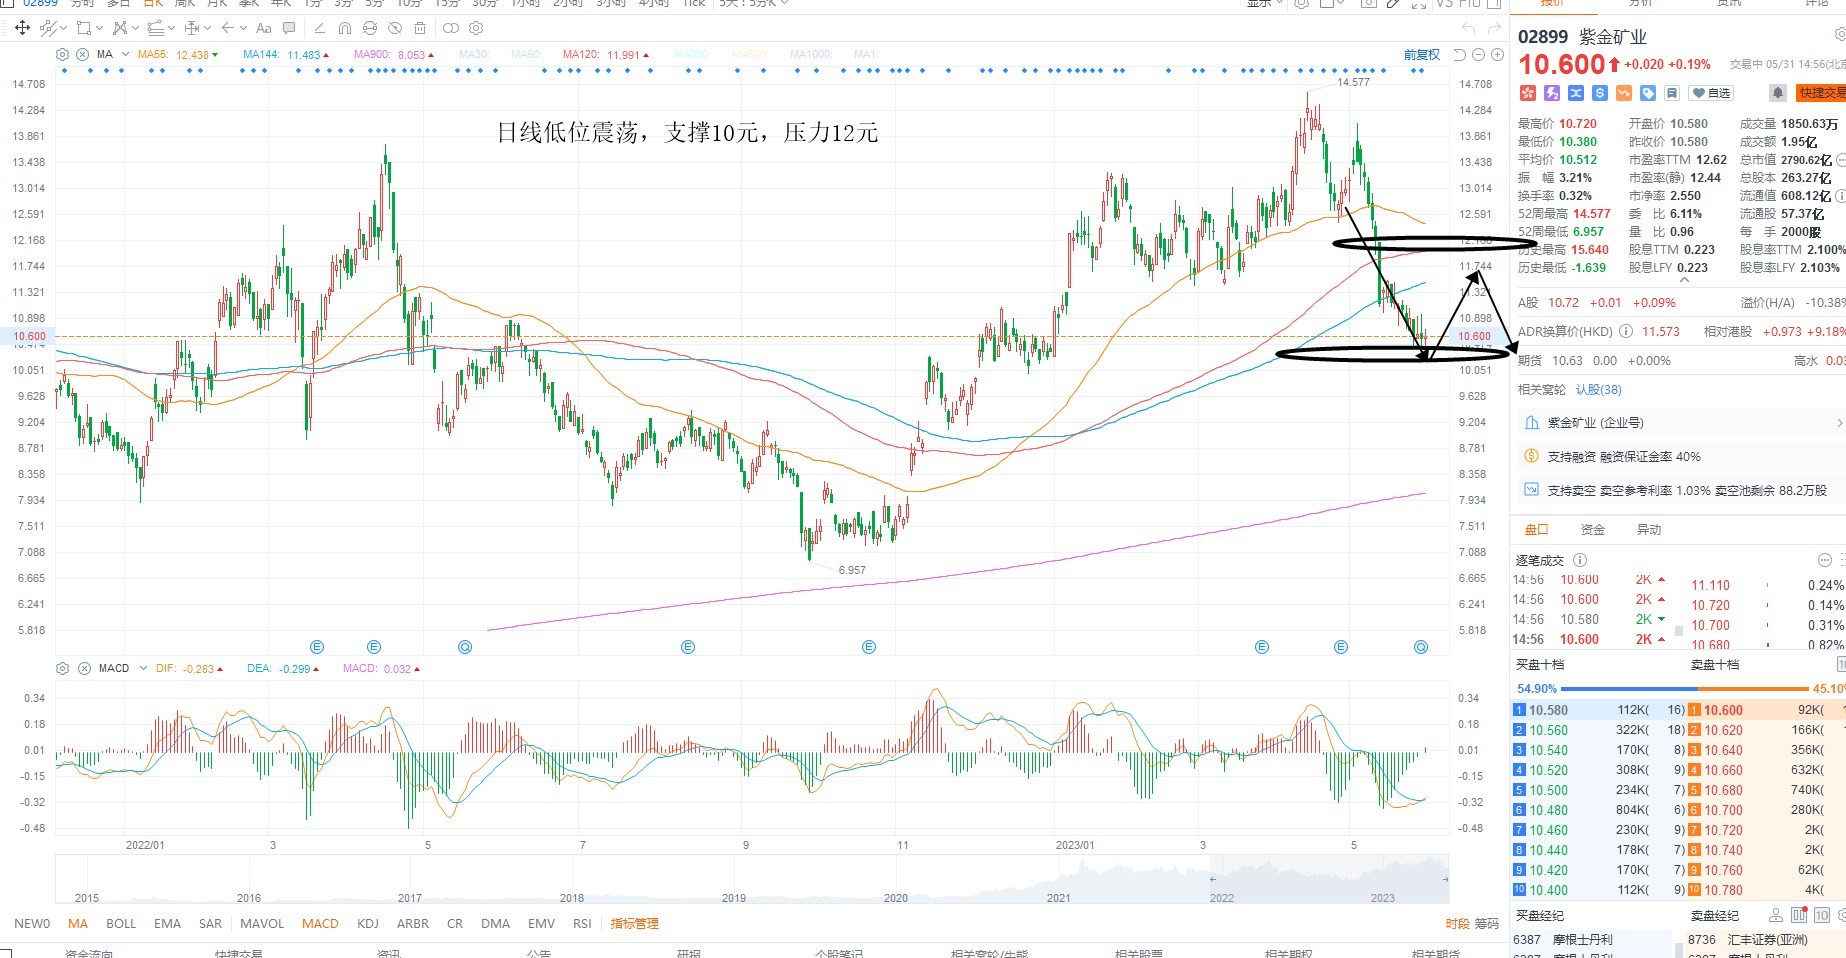Open MA indicator settings gear

[63, 54]
